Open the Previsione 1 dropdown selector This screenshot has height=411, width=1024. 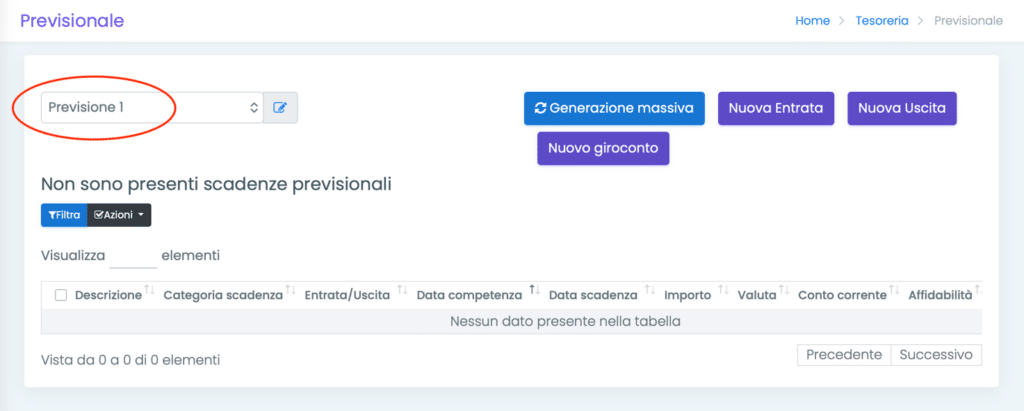pos(152,107)
